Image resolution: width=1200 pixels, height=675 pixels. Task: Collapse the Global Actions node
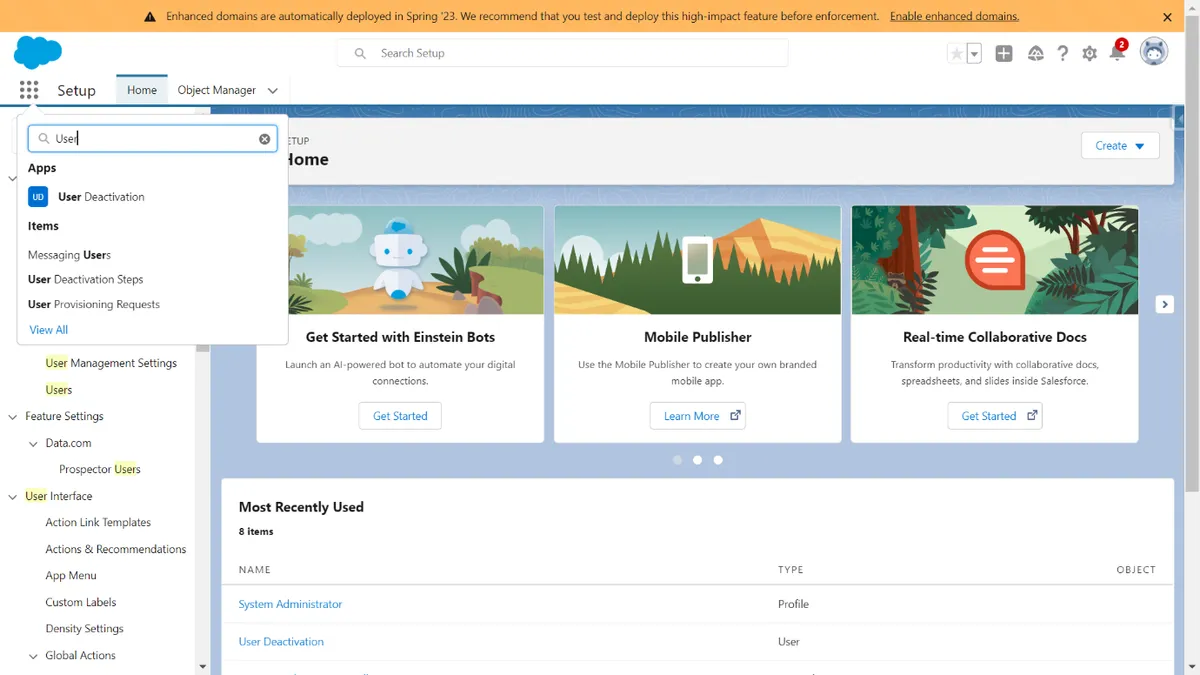tap(33, 656)
